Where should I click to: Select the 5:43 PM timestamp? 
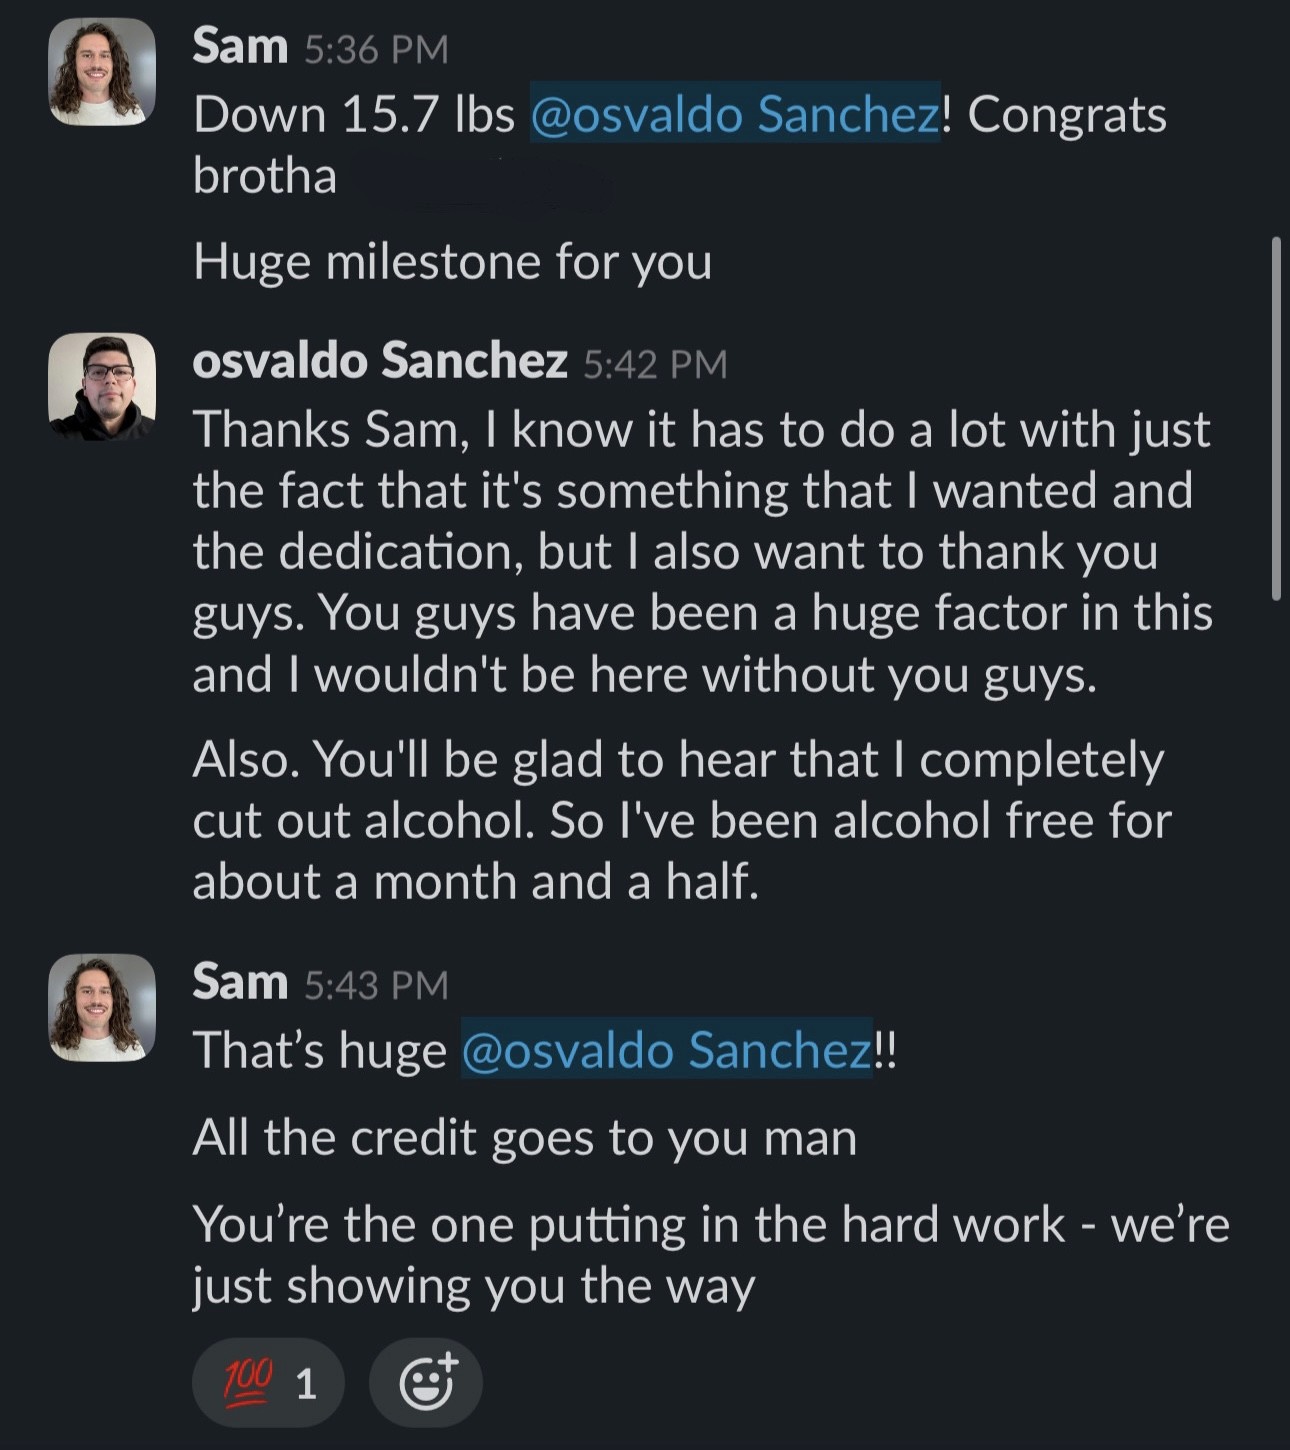coord(376,986)
